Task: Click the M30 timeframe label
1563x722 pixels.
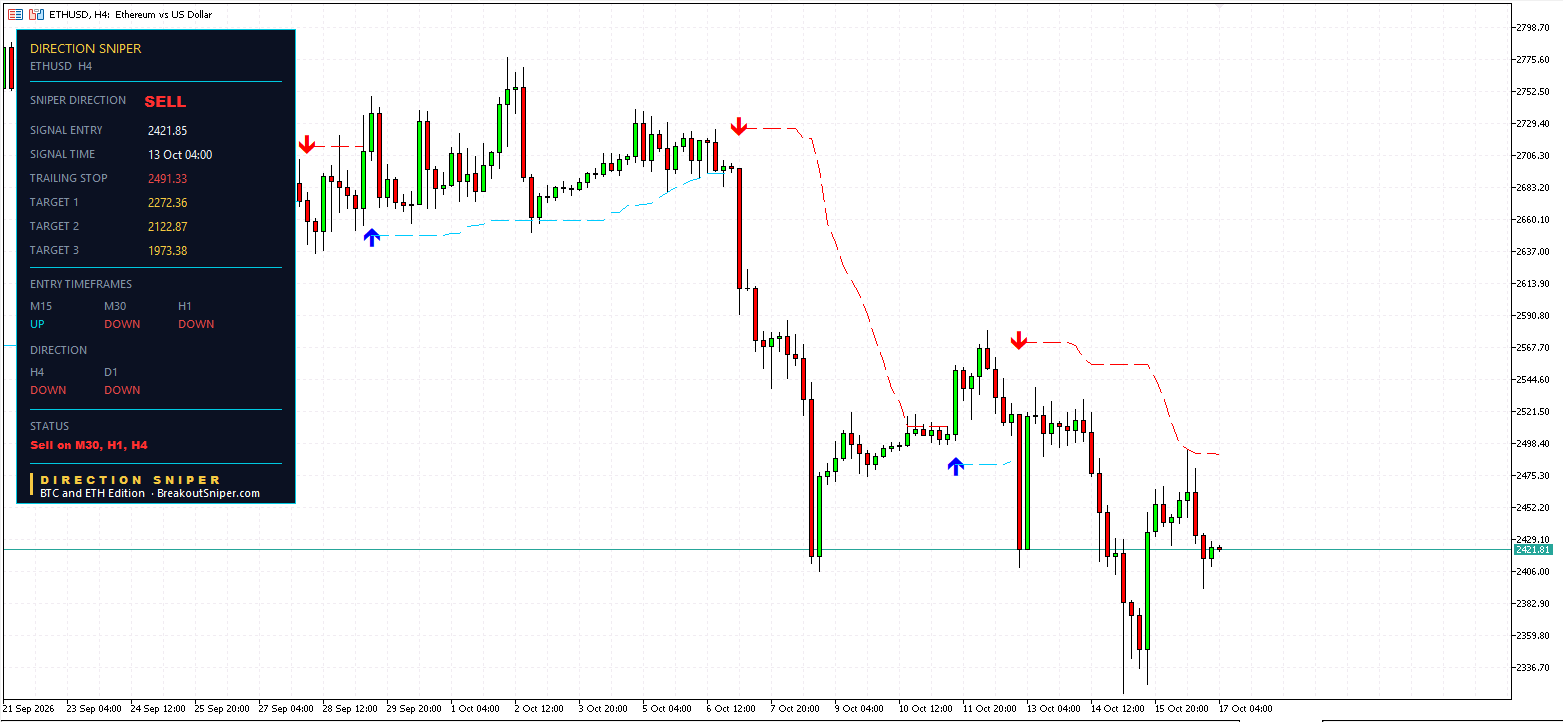Action: [116, 306]
